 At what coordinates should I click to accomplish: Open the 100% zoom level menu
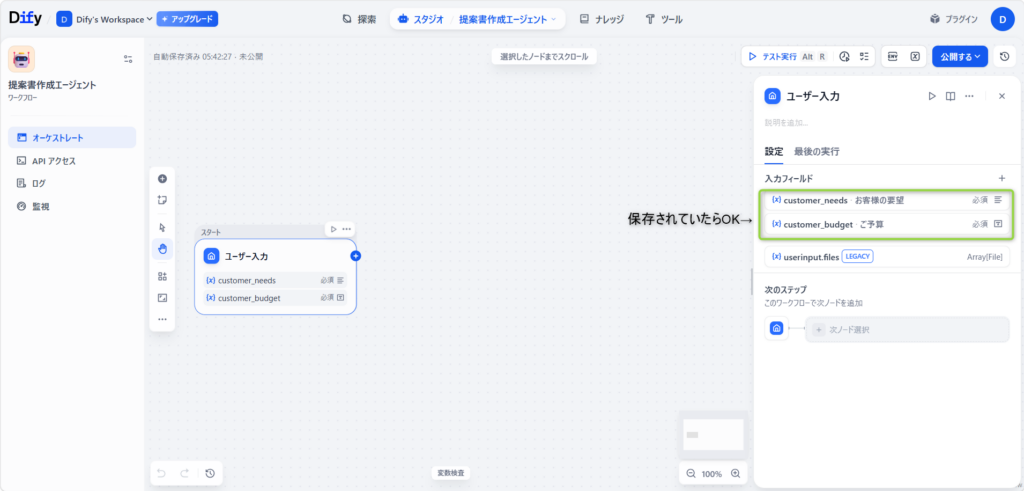pos(712,473)
